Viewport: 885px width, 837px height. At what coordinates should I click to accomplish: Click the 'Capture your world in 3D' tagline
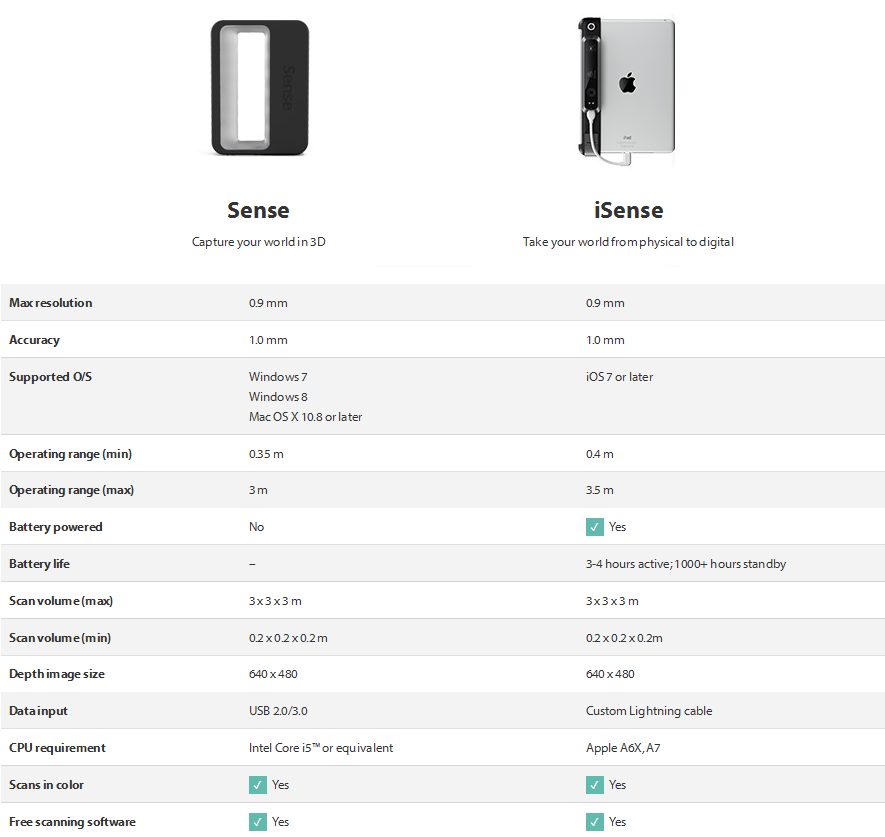pos(259,242)
